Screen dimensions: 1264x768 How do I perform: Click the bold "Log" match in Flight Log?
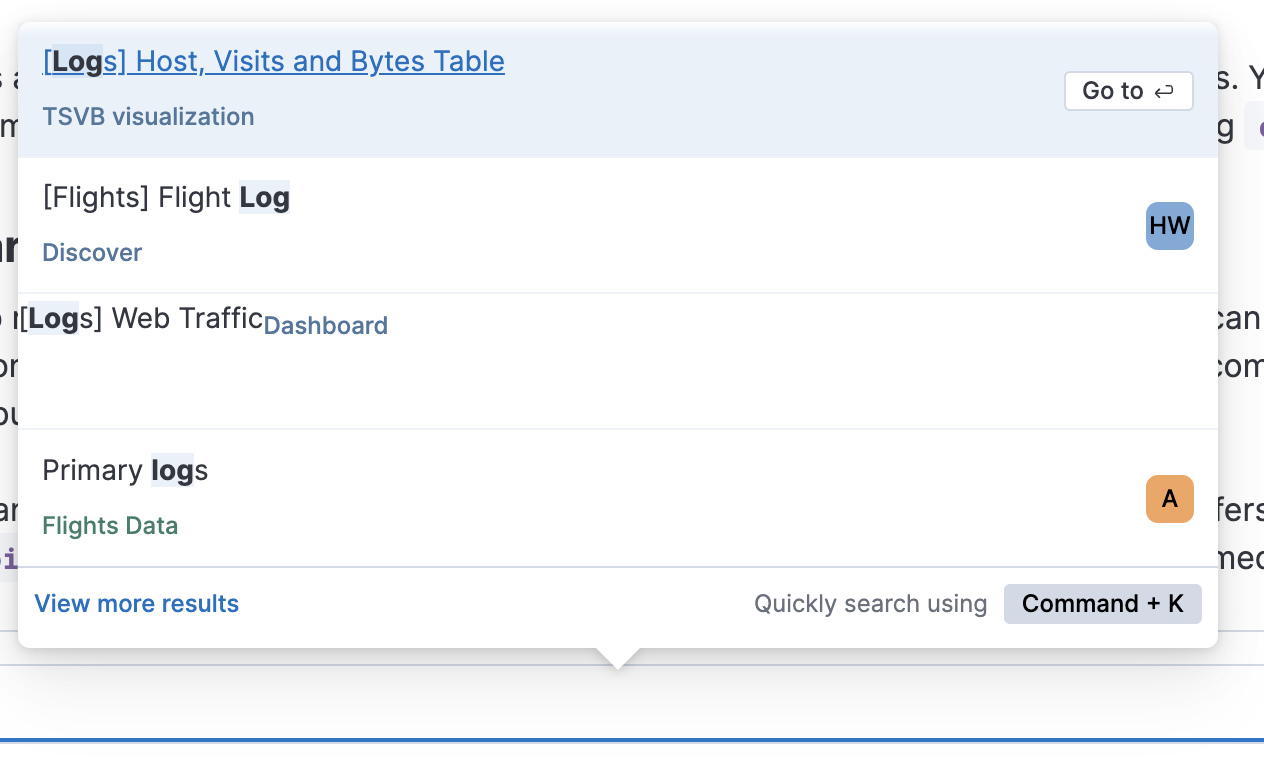tap(264, 198)
